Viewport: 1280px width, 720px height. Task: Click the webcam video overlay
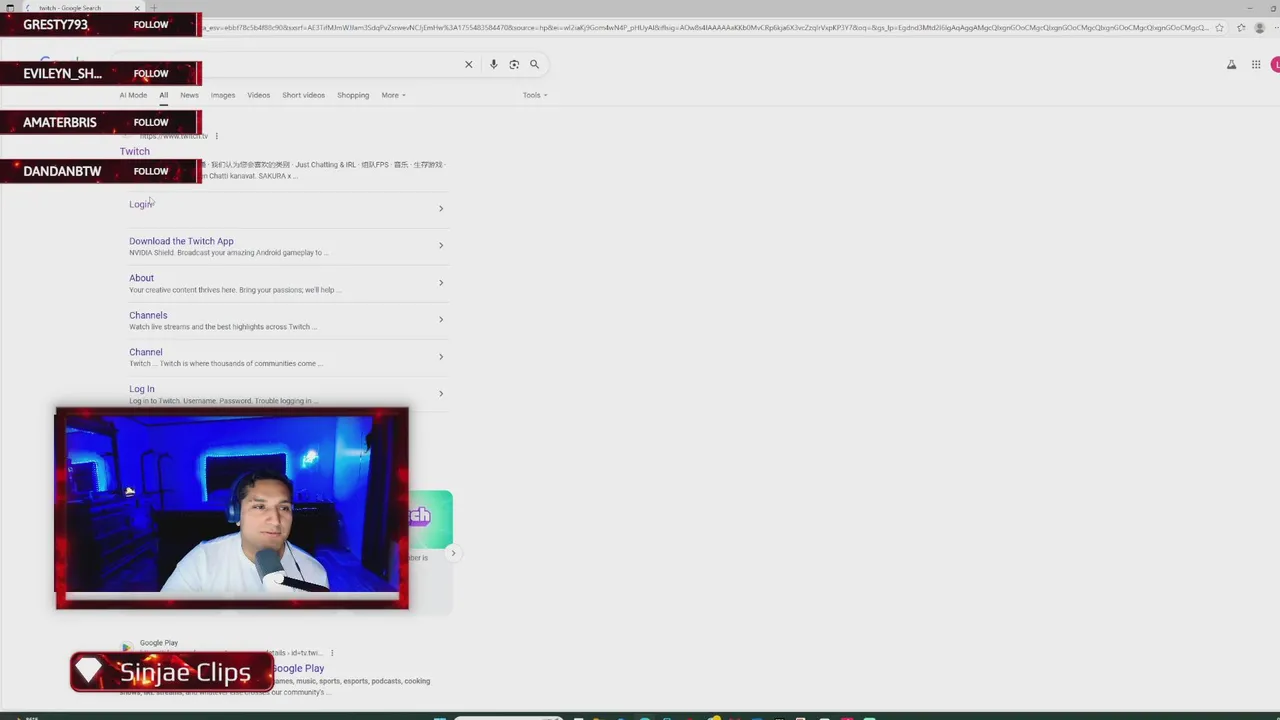pos(232,508)
